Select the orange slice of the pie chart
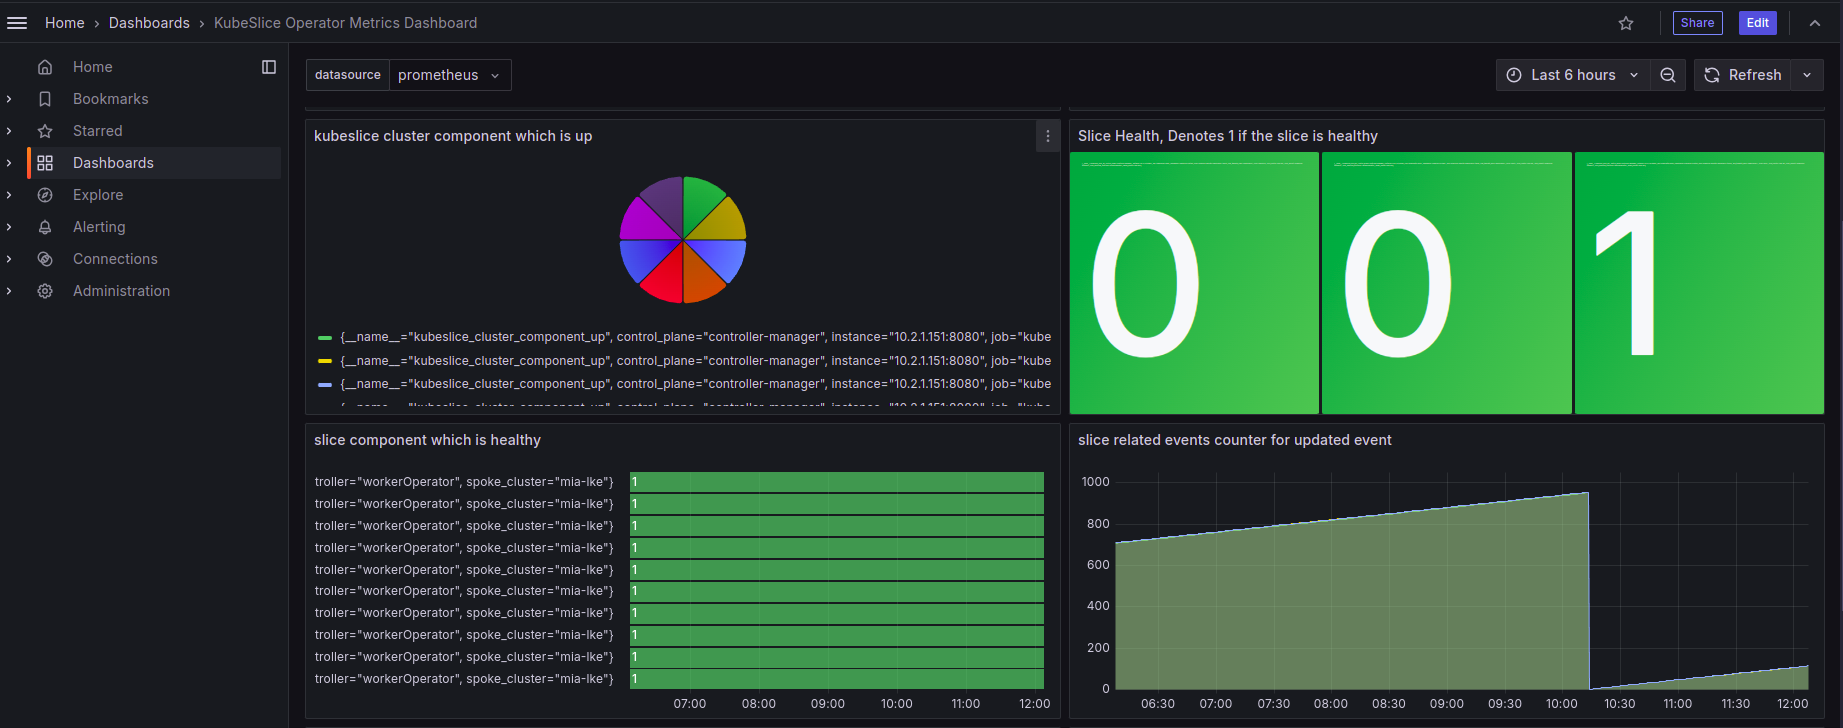The image size is (1843, 728). pyautogui.click(x=701, y=280)
